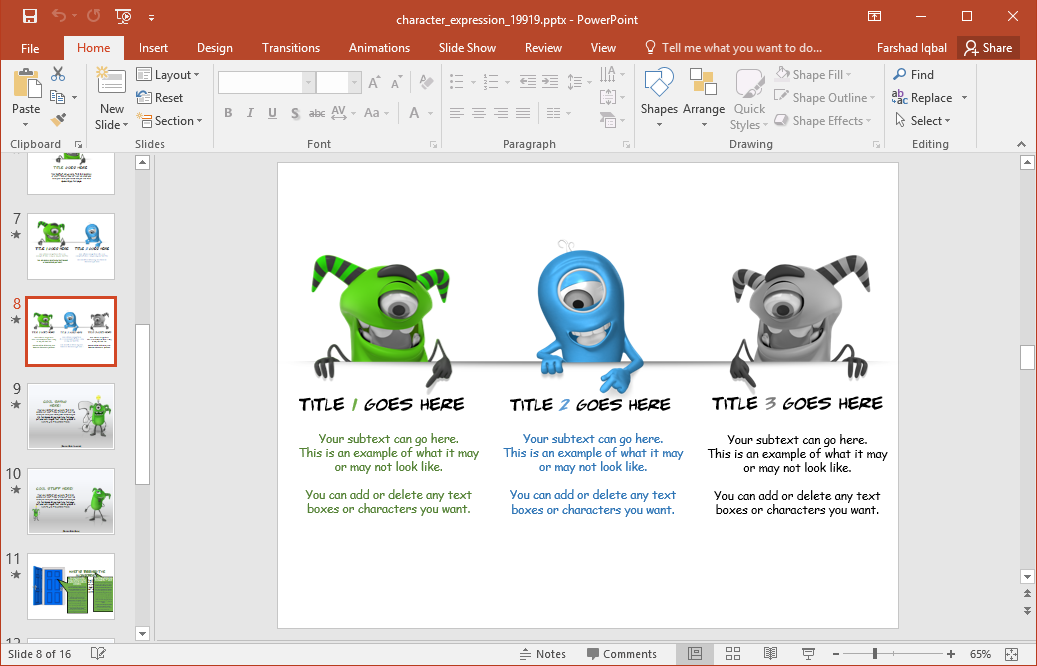
Task: Click the Copy icon in Clipboard group
Action: pos(58,97)
